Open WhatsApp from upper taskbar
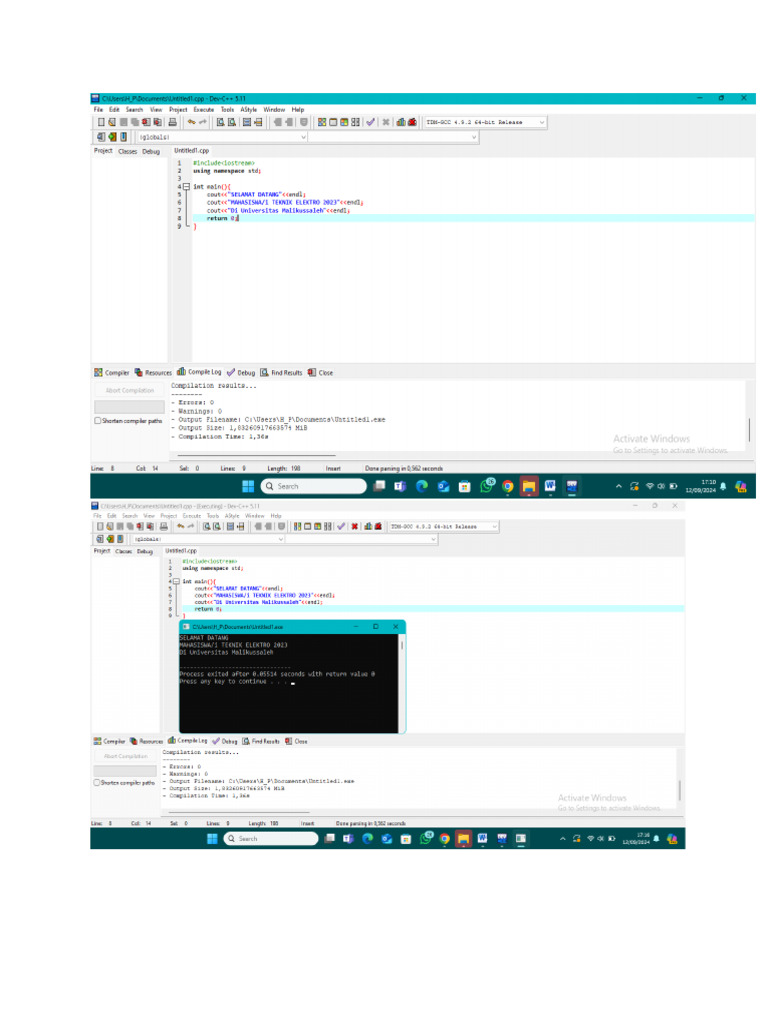Screen dimensions: 768x1024 point(487,487)
